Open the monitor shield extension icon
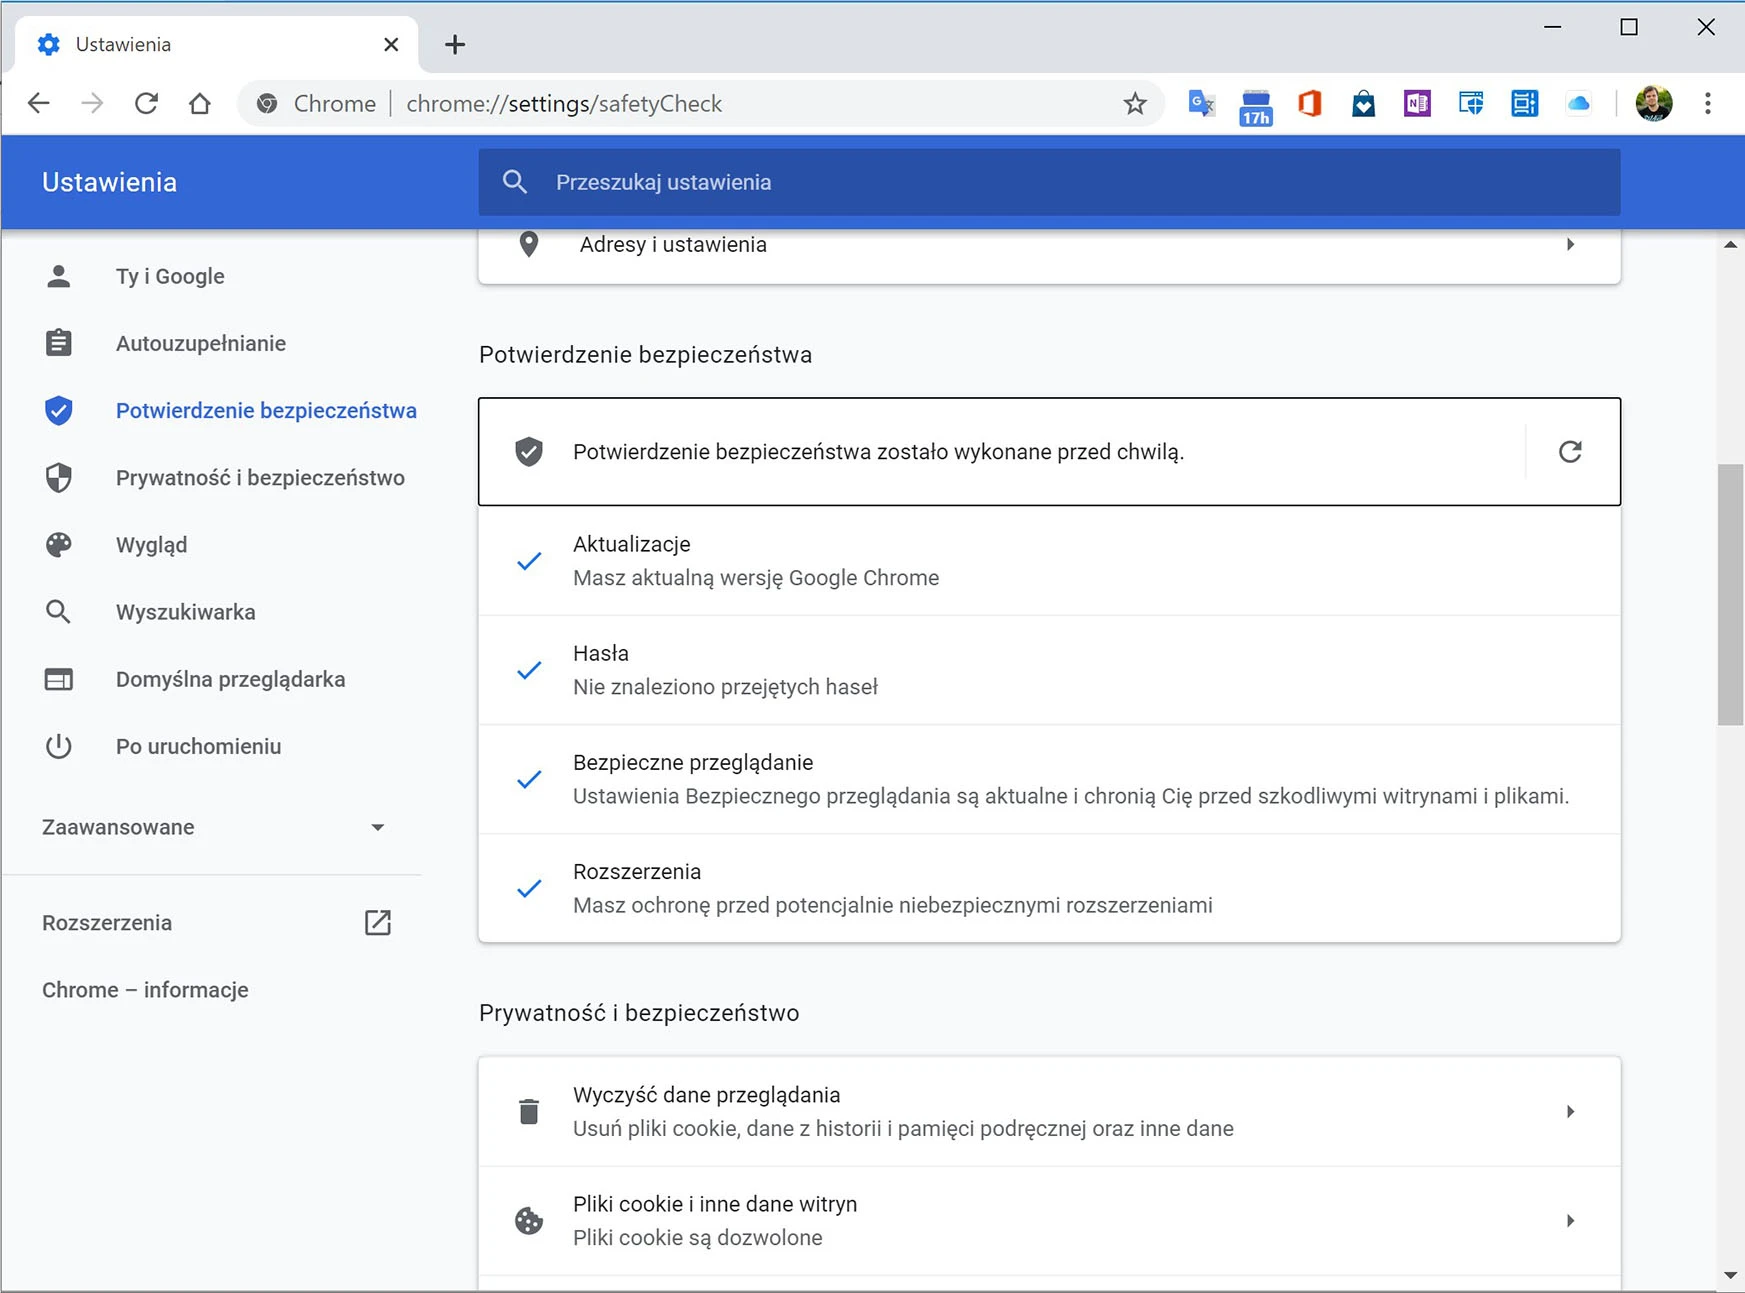The image size is (1745, 1293). [1471, 103]
